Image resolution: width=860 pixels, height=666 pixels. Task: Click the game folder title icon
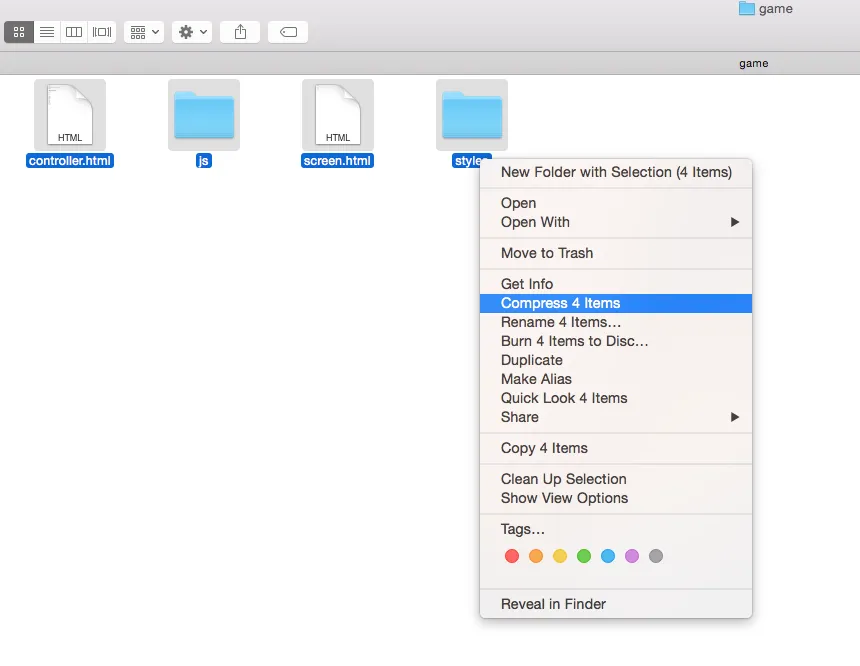point(746,8)
